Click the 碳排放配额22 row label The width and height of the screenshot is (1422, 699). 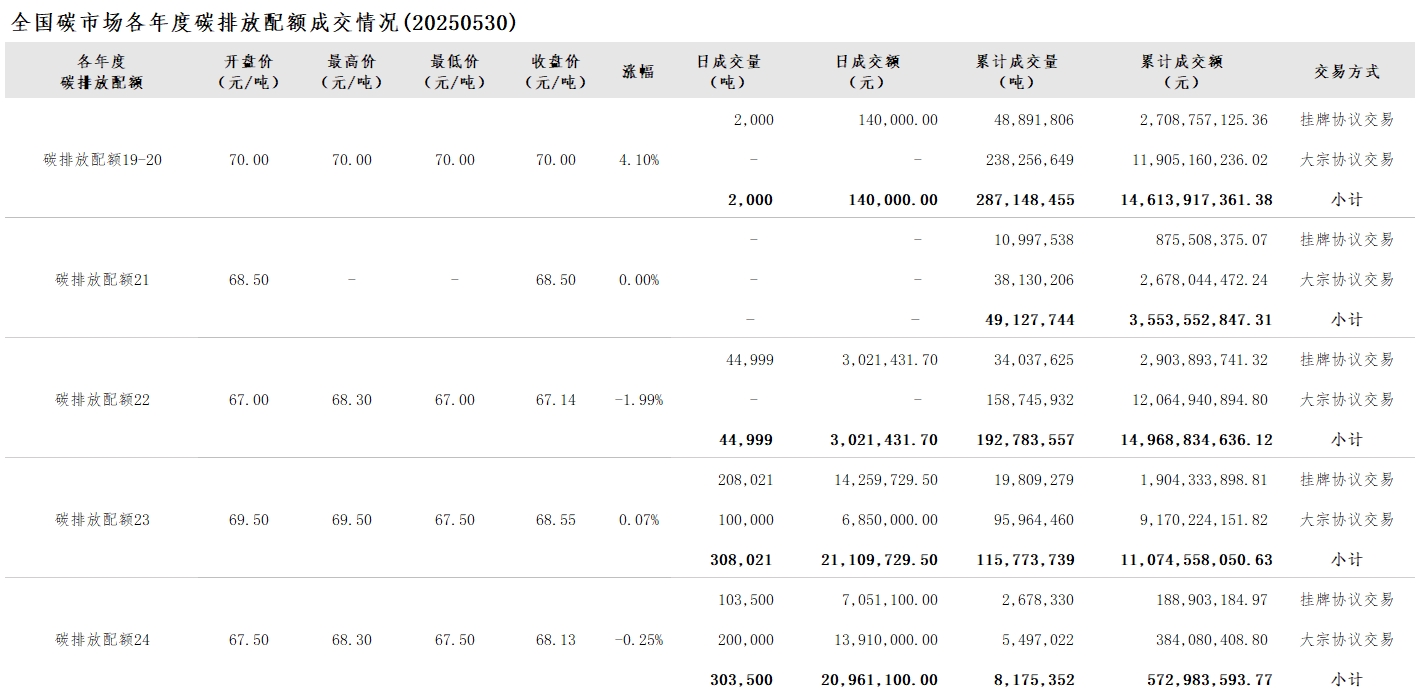click(102, 400)
